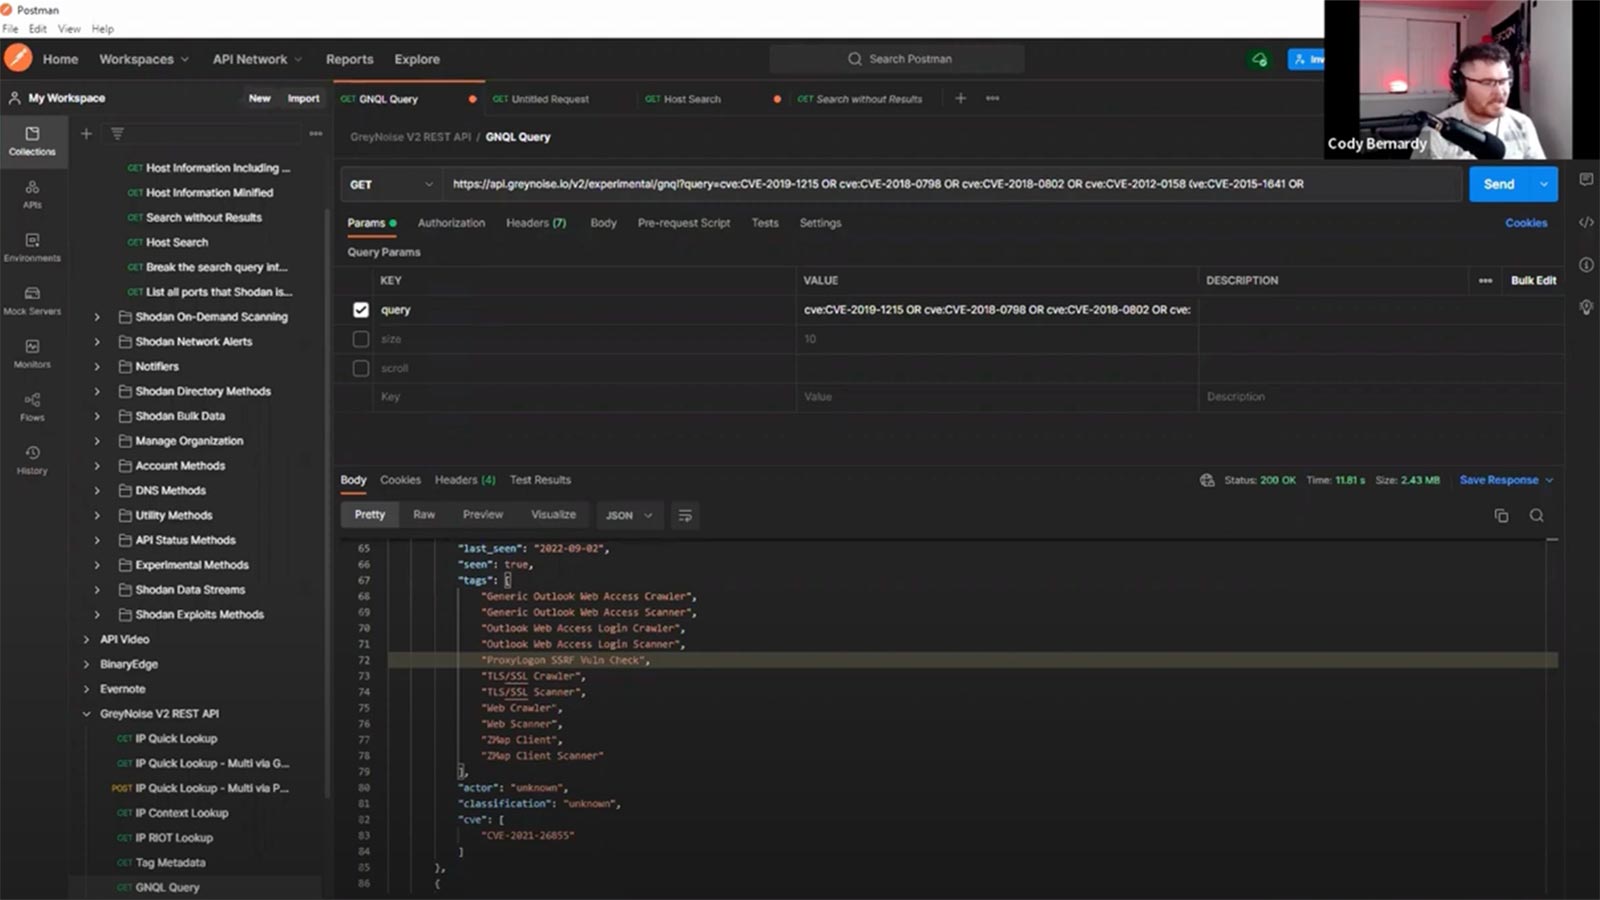Screen dimensions: 1600x900
Task: Open the Reports page
Action: (349, 59)
